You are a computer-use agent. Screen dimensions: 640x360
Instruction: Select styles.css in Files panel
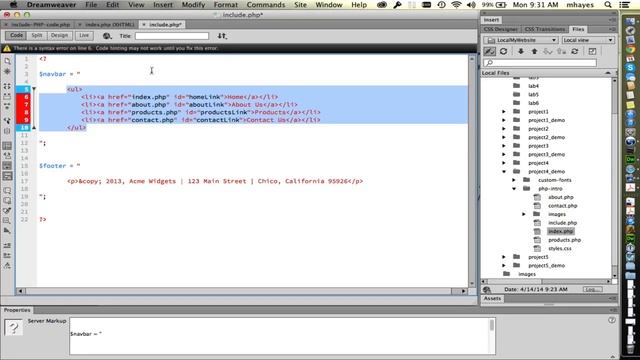tap(560, 249)
